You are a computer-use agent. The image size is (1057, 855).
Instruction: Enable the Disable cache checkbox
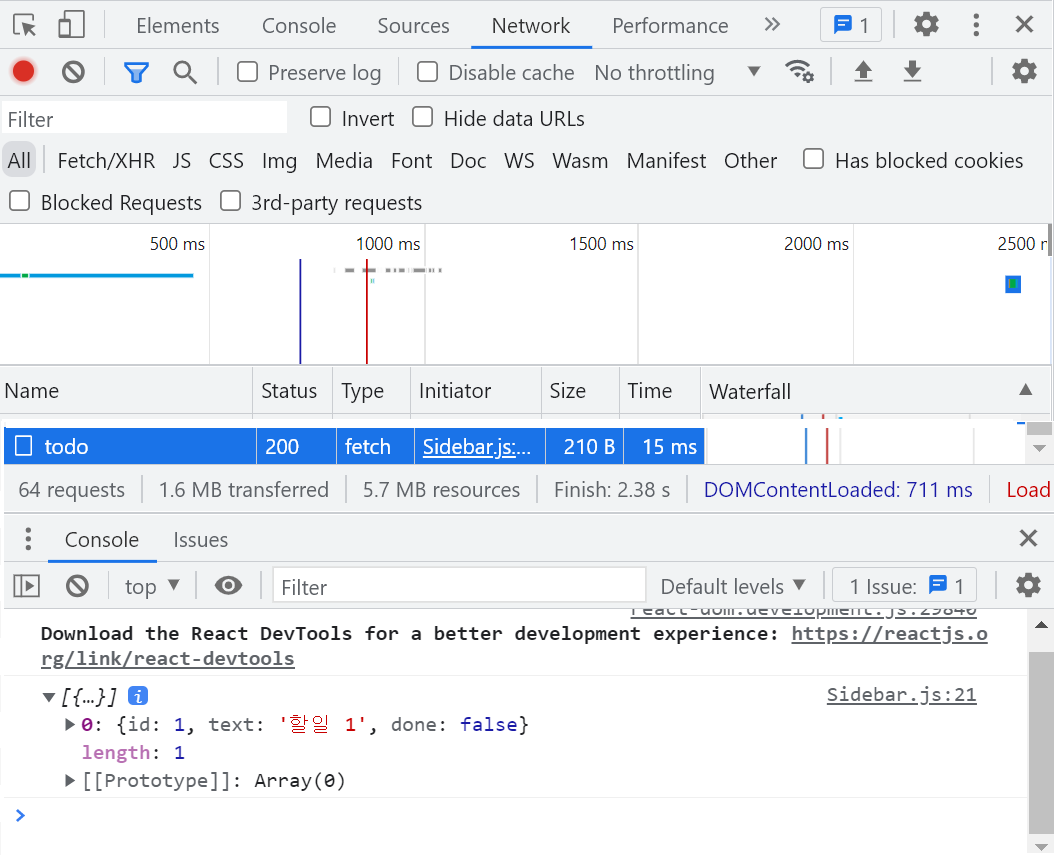(x=427, y=71)
